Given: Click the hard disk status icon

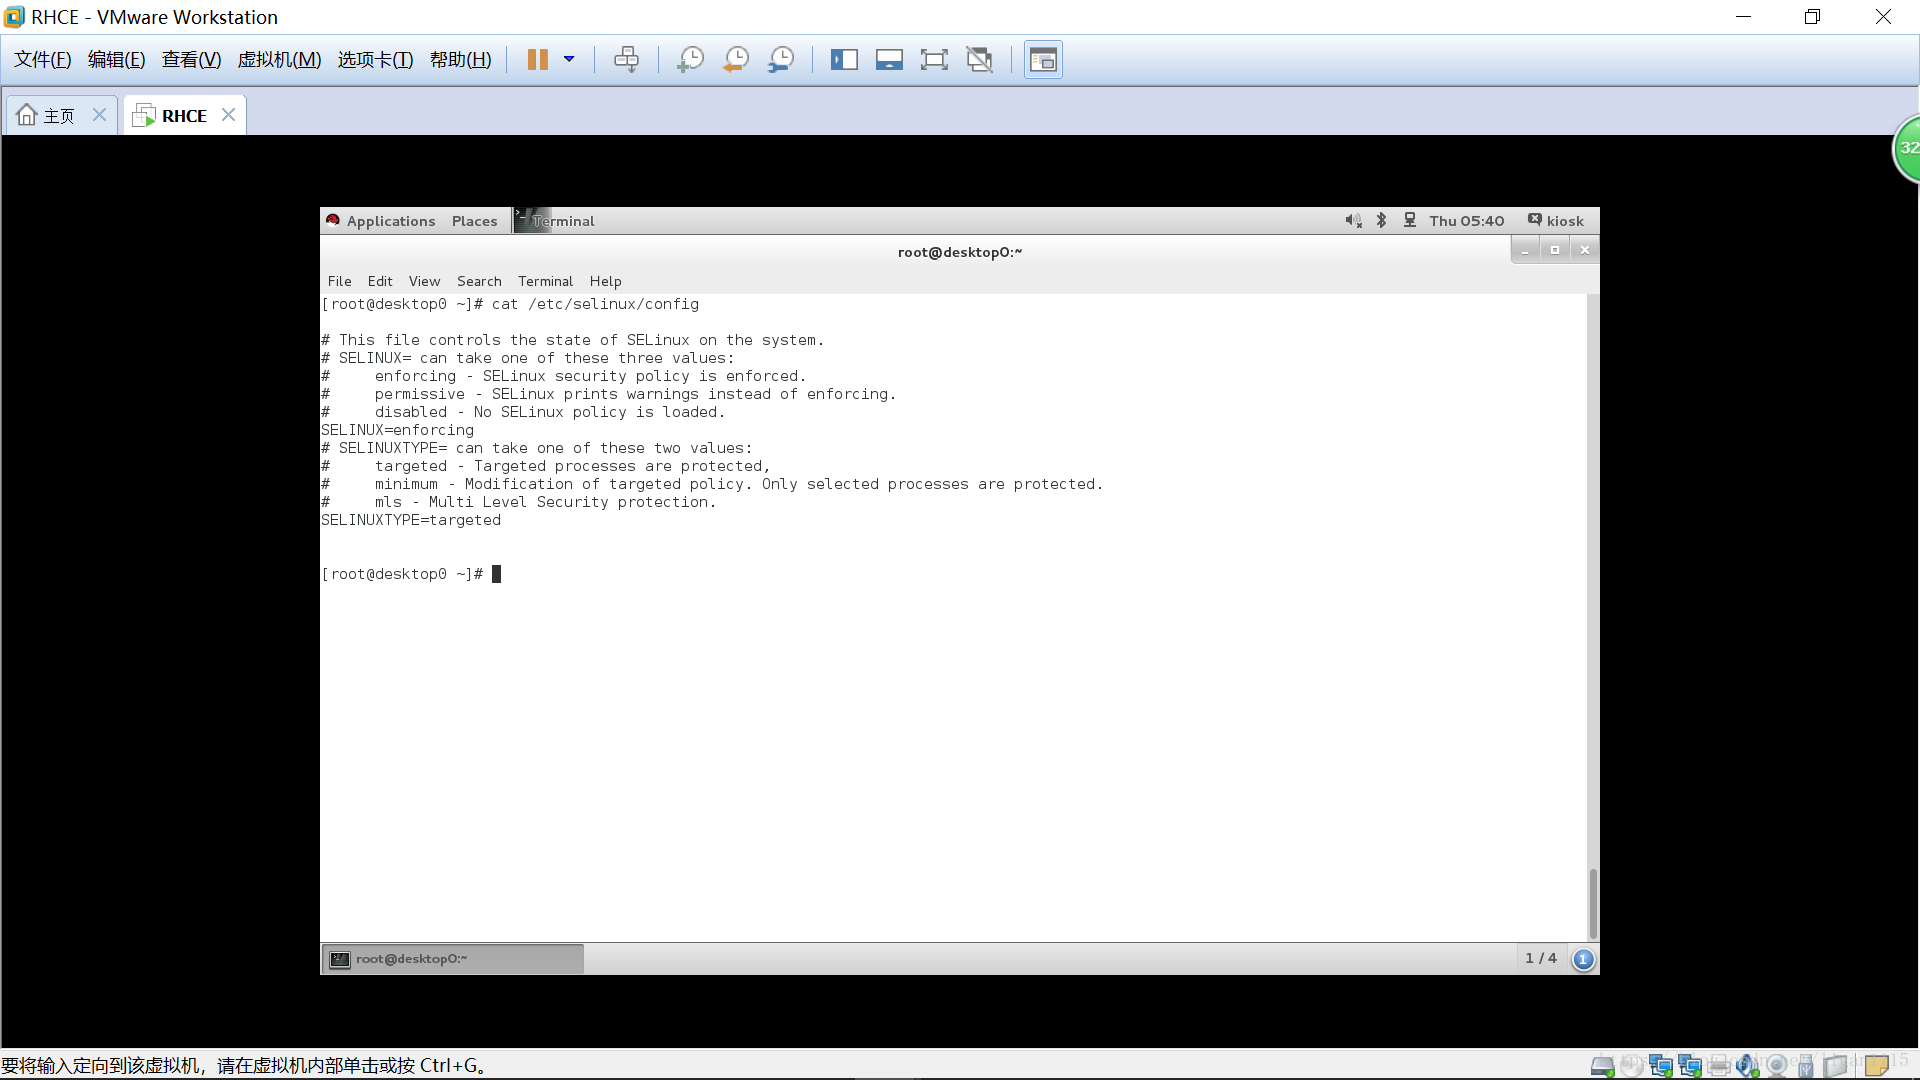Looking at the screenshot, I should (1602, 1066).
